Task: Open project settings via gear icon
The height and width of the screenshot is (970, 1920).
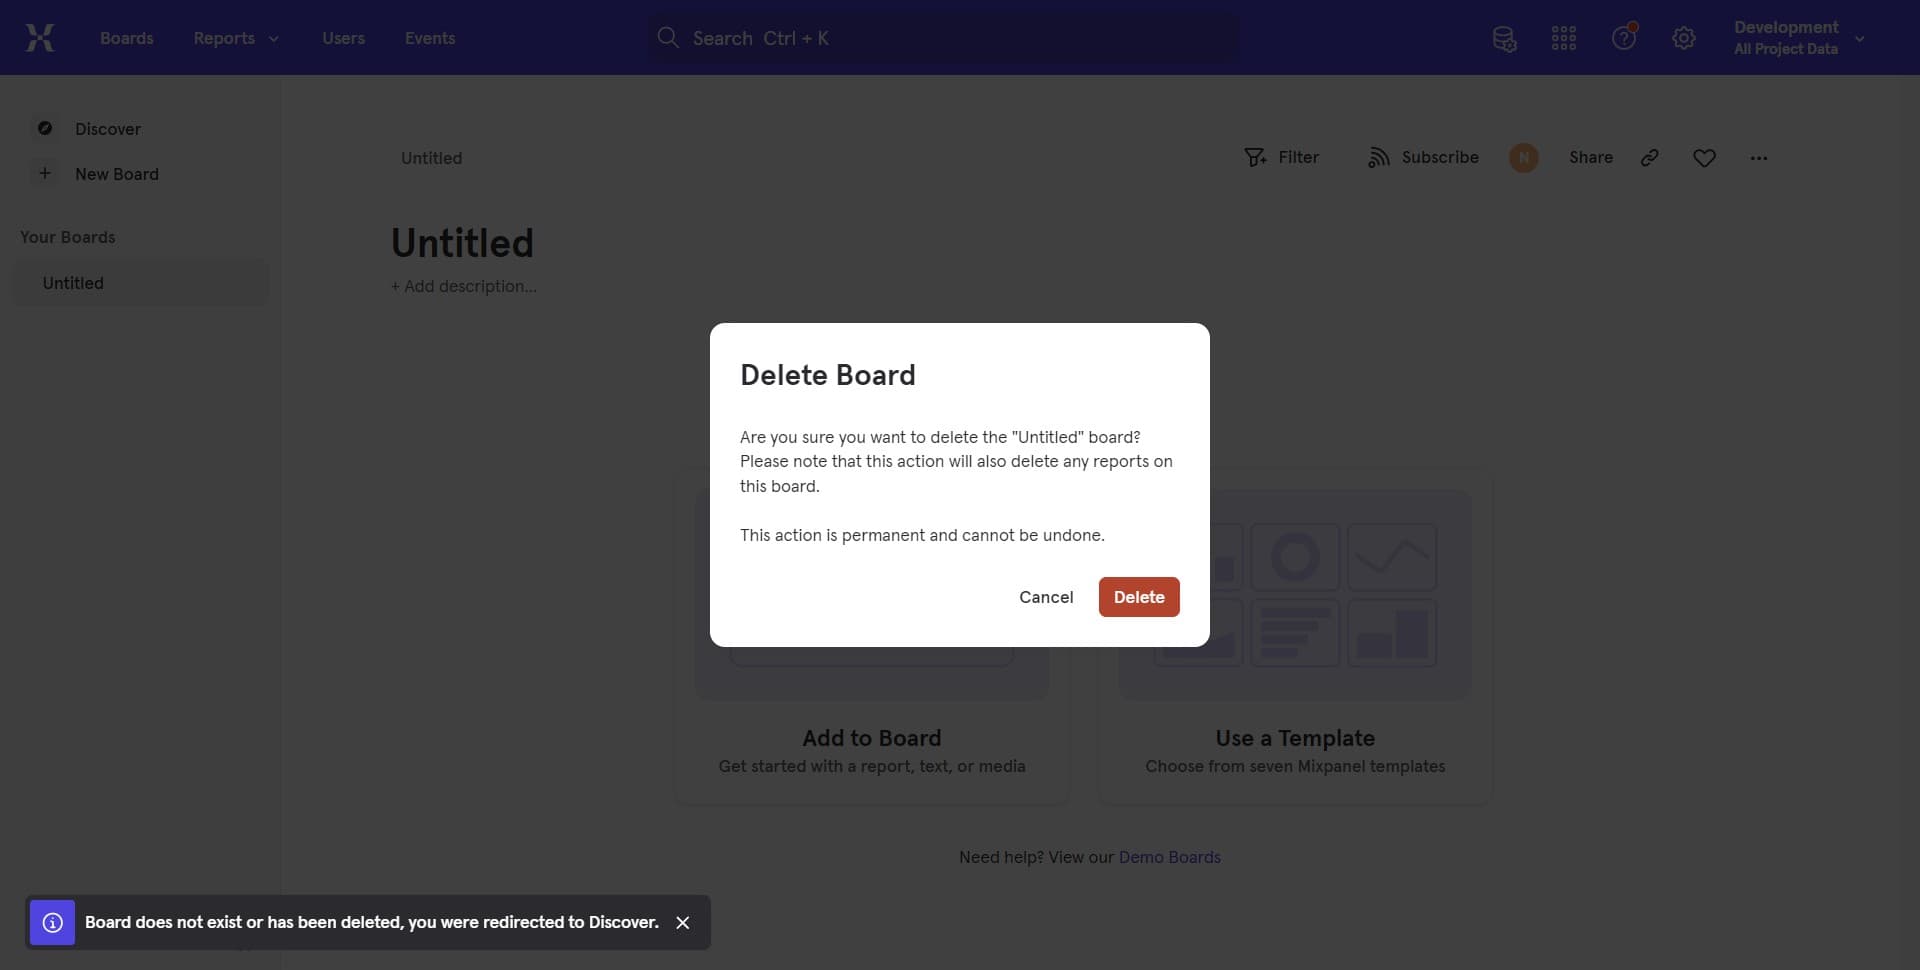Action: (1684, 38)
